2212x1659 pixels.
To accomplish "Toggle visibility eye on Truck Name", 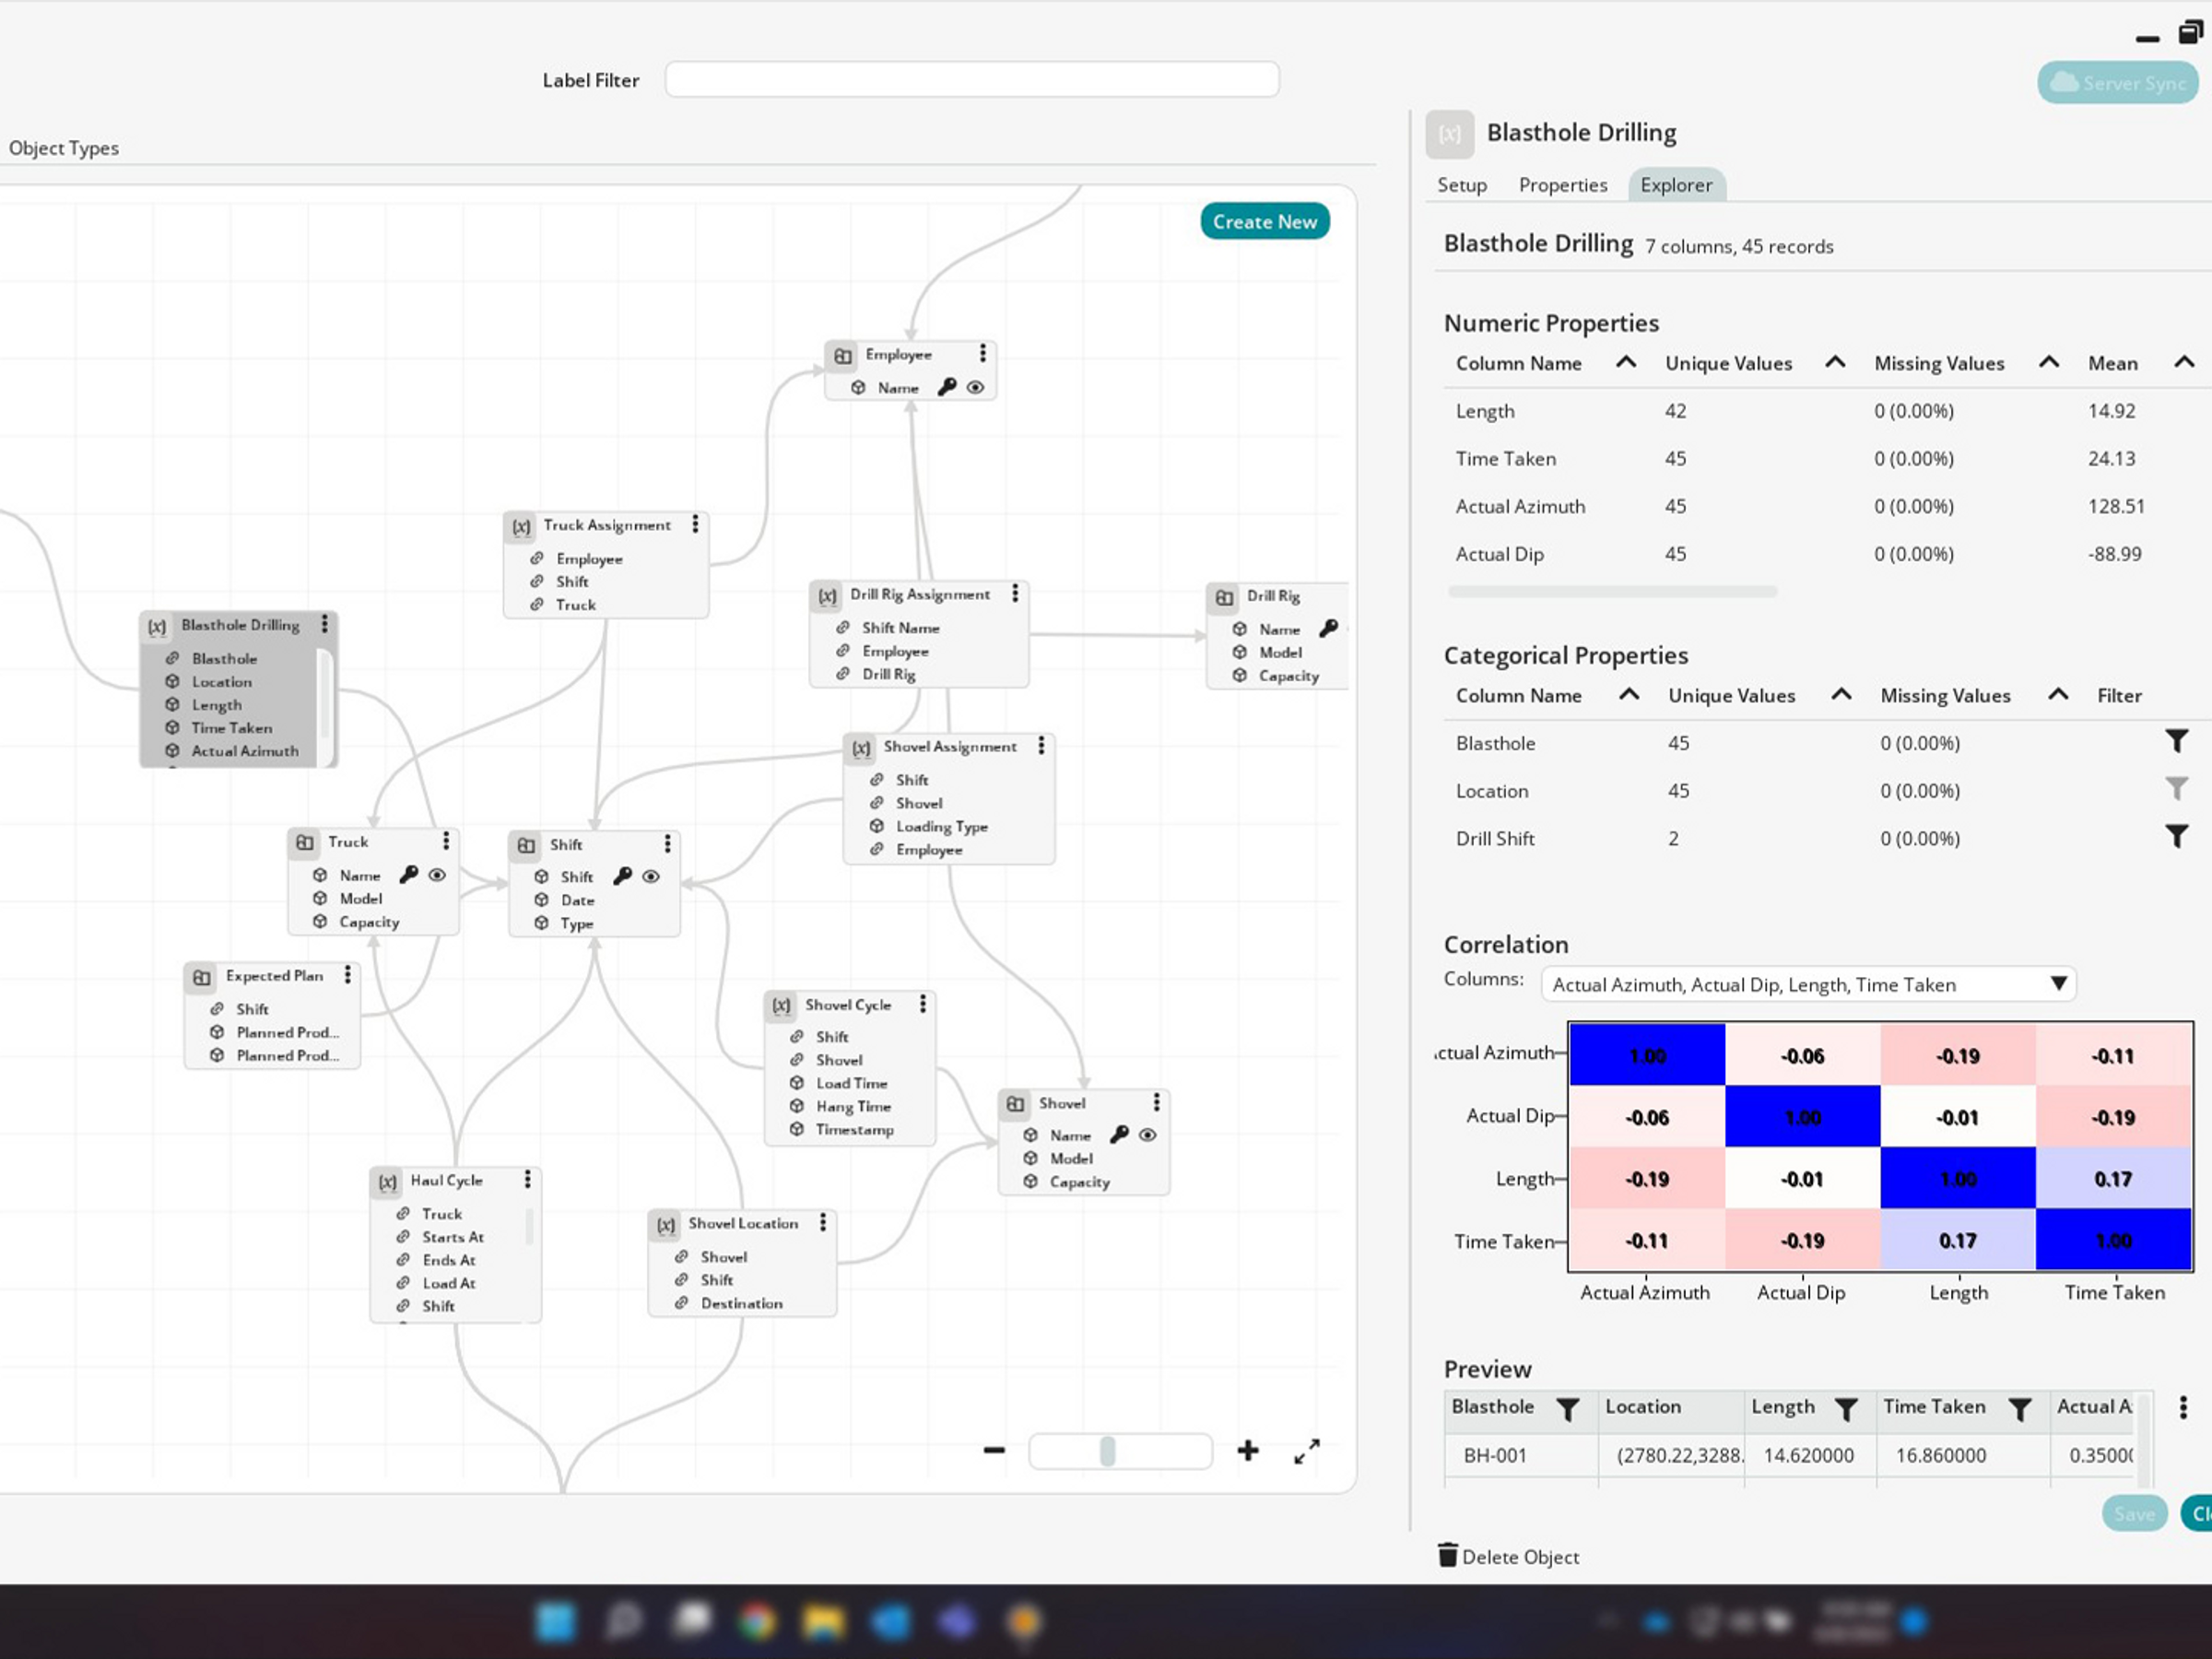I will [437, 875].
